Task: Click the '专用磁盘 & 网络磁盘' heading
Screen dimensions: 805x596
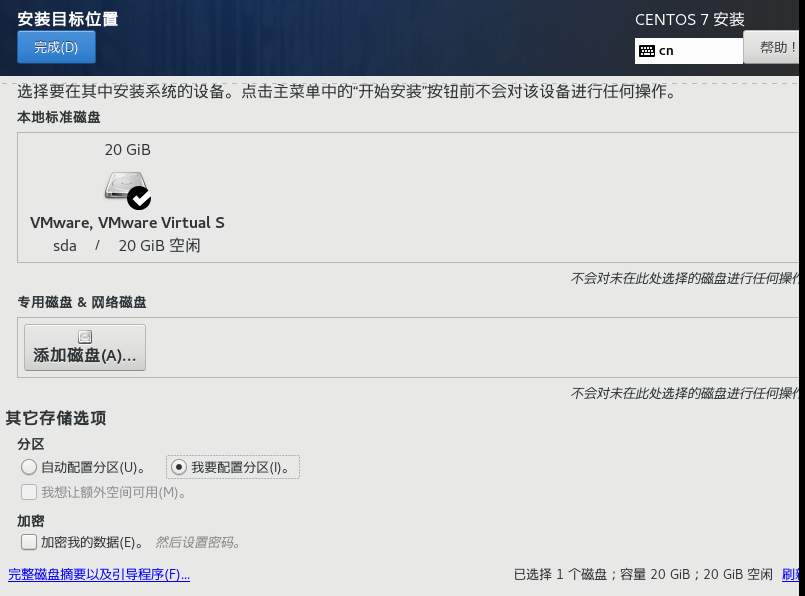Action: pyautogui.click(x=82, y=302)
